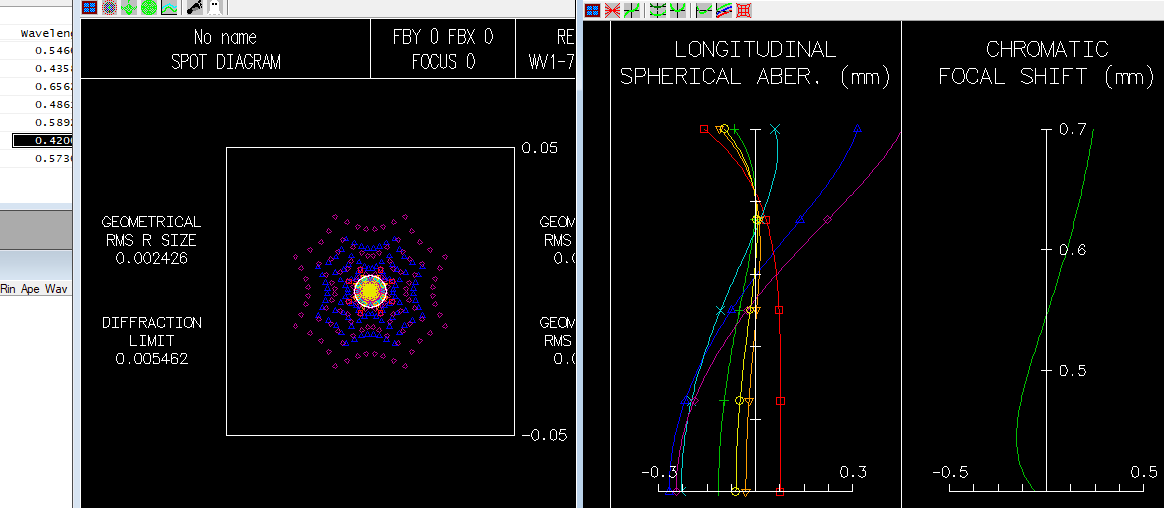Click the GEOMETRICAL RMS R SIZE value 0.002426
1164x508 pixels.
[x=151, y=258]
